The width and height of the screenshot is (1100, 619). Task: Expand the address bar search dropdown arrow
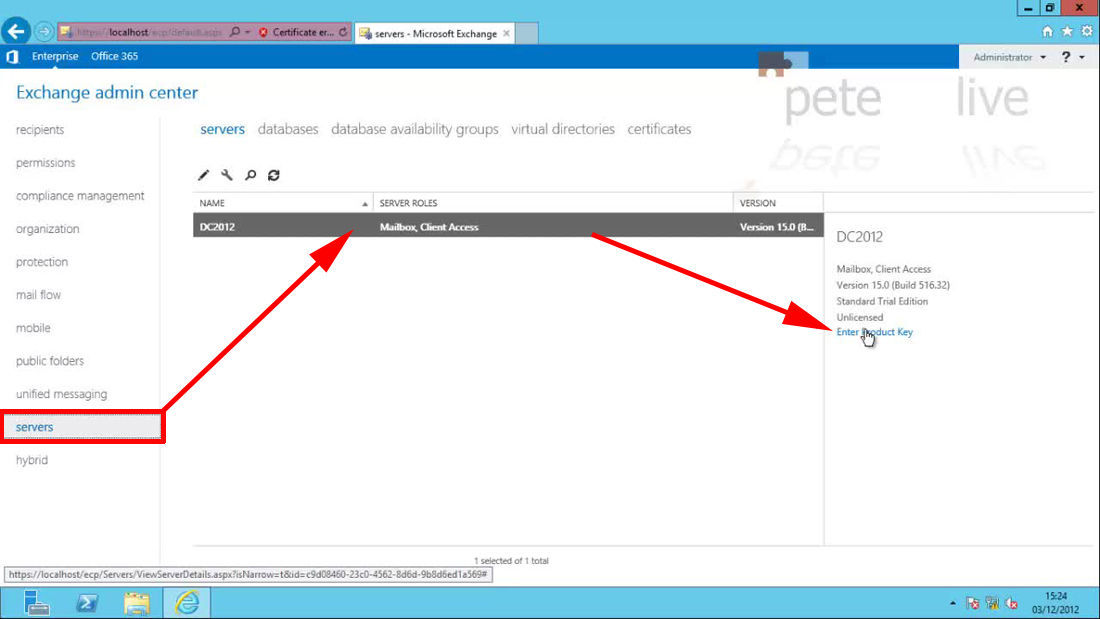(x=248, y=32)
